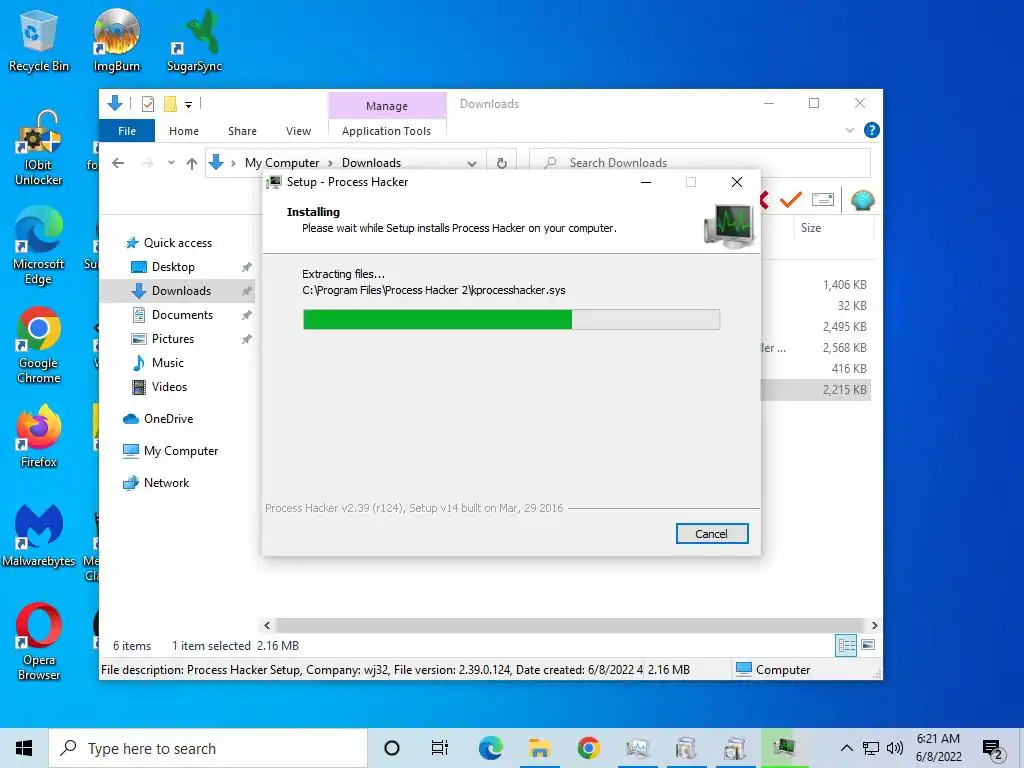1024x768 pixels.
Task: Go back in Explorer navigation
Action: [118, 163]
